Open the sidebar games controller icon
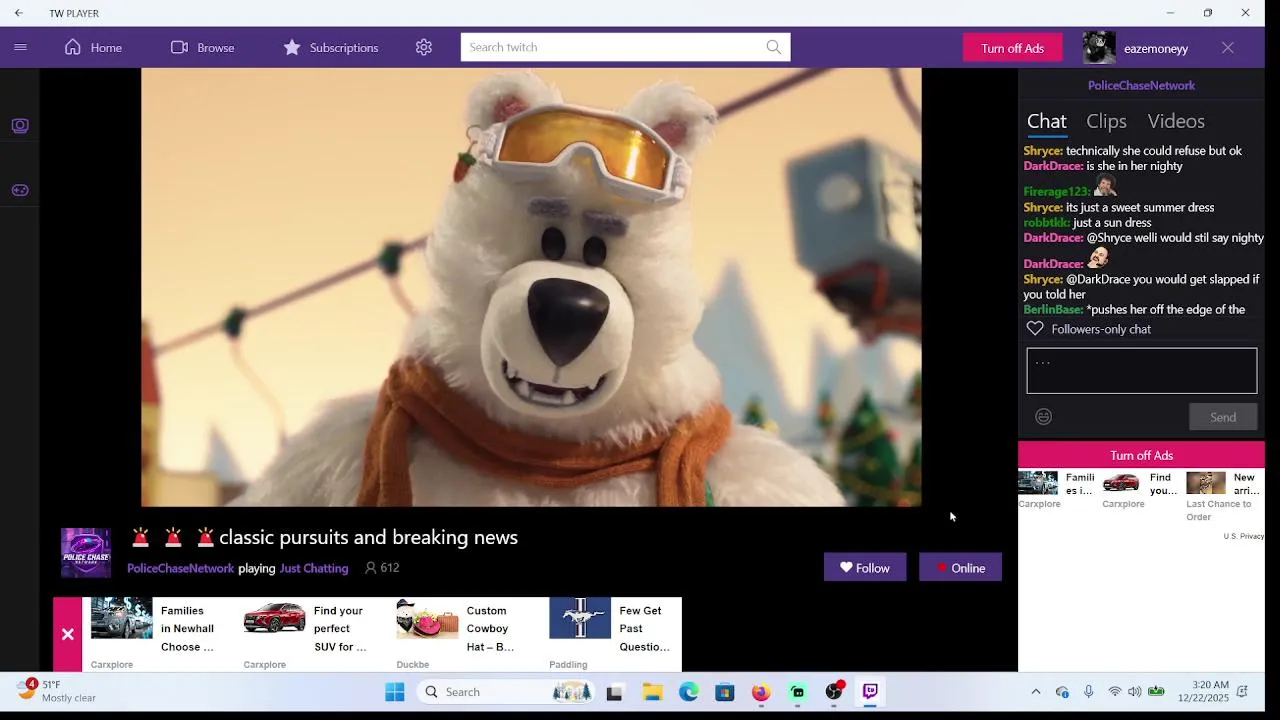 click(20, 190)
